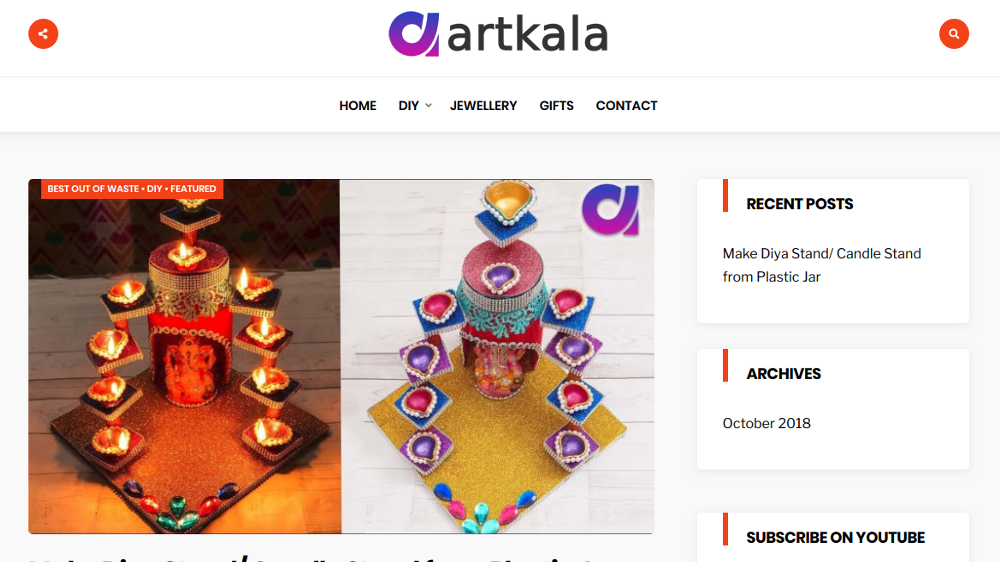Click the SUBSCRIBE ON YOUTUBE heading
1000x562 pixels.
835,538
